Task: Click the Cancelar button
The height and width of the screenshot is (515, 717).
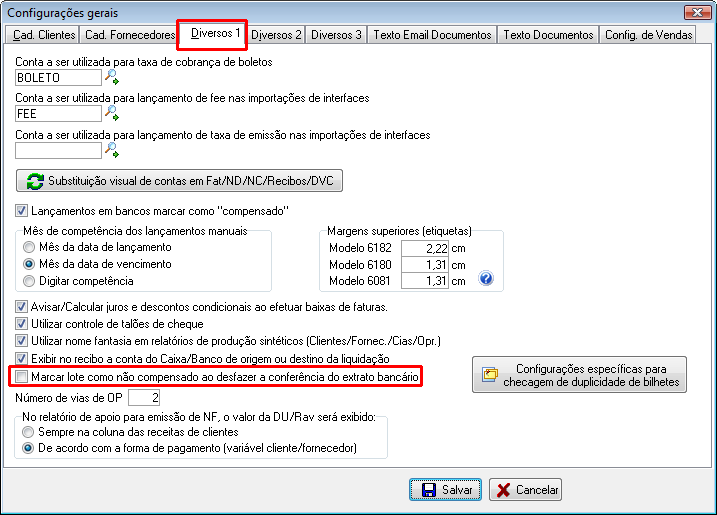Action: point(525,490)
